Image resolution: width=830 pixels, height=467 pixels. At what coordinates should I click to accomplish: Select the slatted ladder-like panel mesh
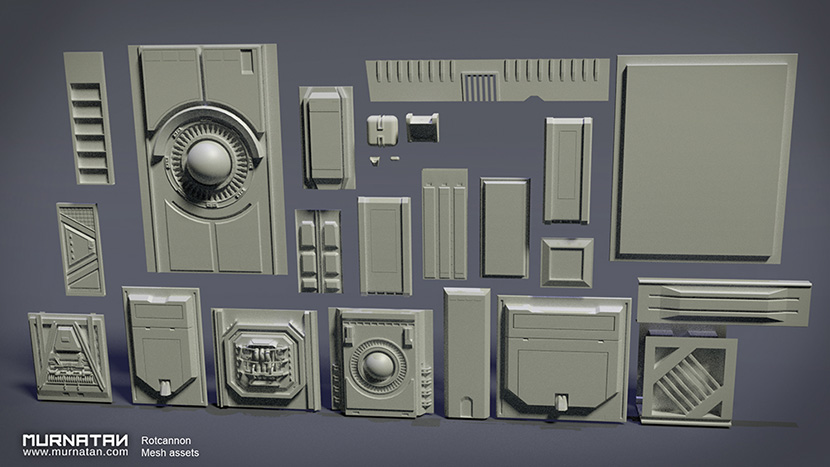(x=89, y=118)
